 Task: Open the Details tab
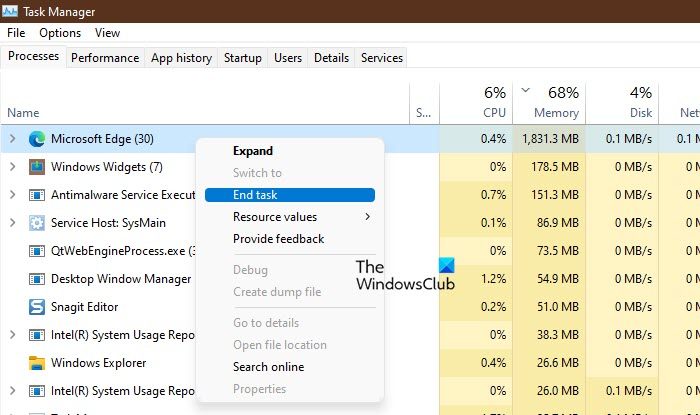[331, 58]
